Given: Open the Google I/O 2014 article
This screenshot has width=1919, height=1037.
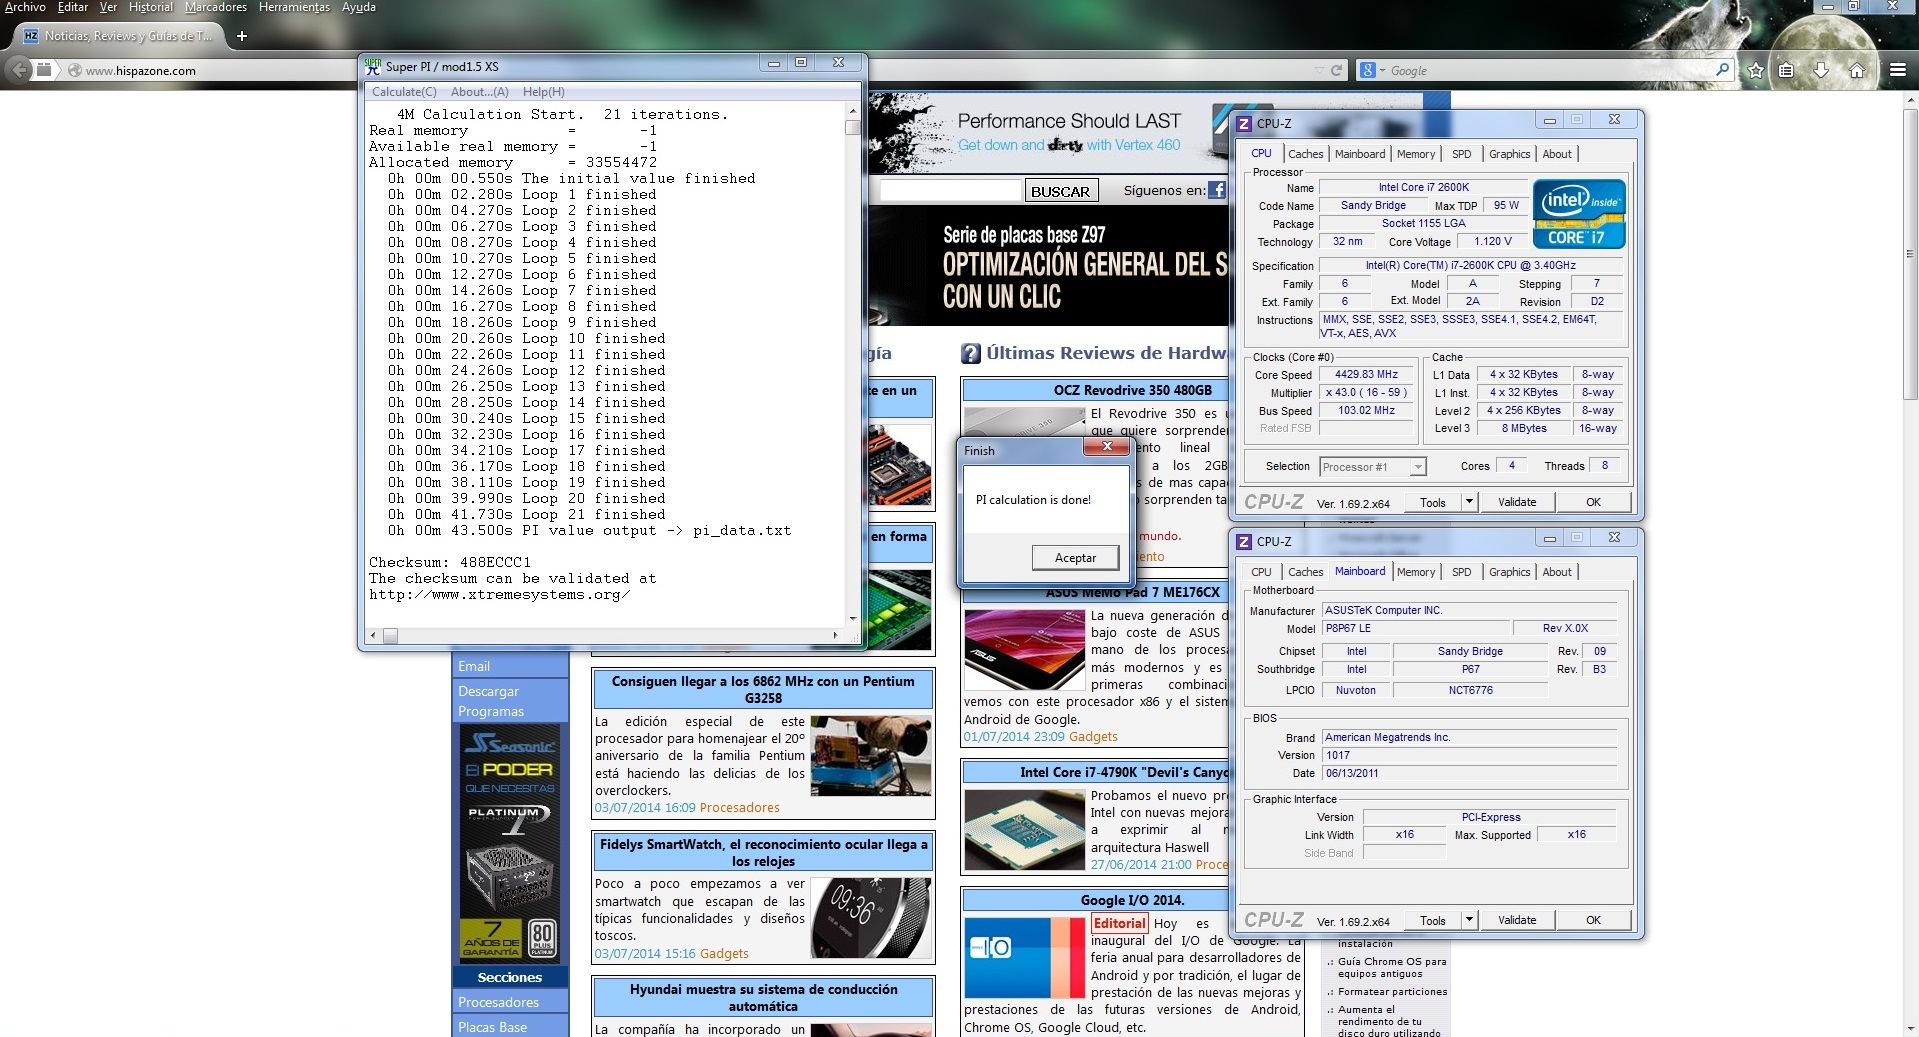Looking at the screenshot, I should [x=1131, y=900].
